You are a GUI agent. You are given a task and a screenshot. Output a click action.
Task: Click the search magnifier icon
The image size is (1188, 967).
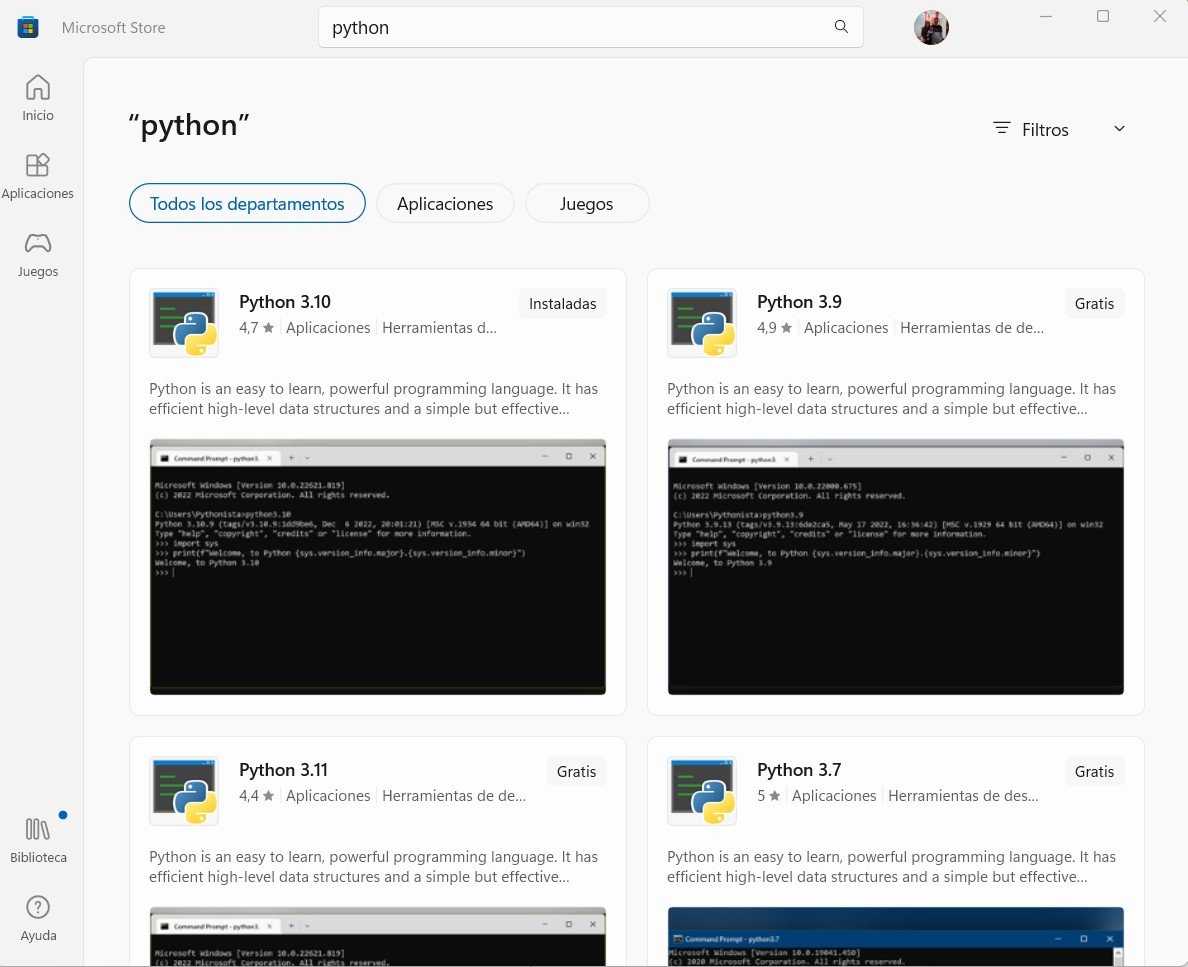tap(841, 27)
